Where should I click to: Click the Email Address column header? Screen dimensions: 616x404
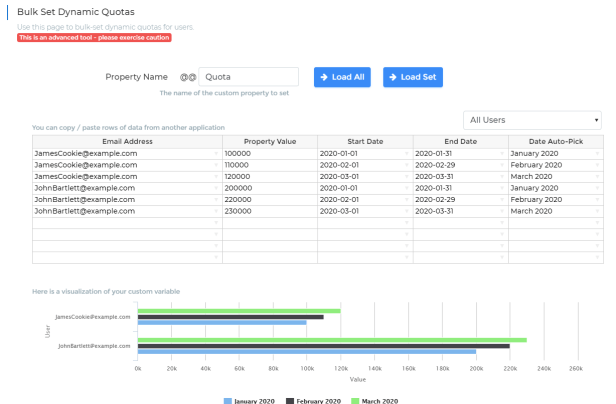pos(127,141)
